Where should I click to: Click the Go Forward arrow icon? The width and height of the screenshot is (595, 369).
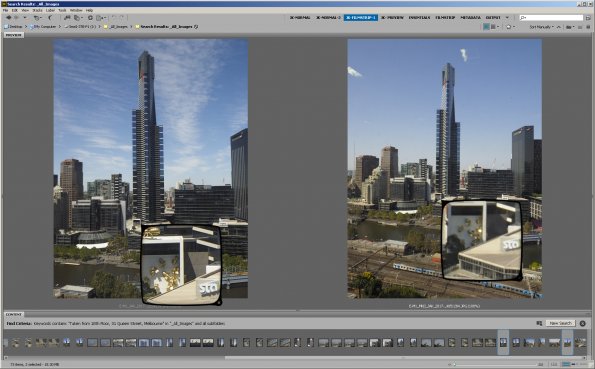pos(17,17)
